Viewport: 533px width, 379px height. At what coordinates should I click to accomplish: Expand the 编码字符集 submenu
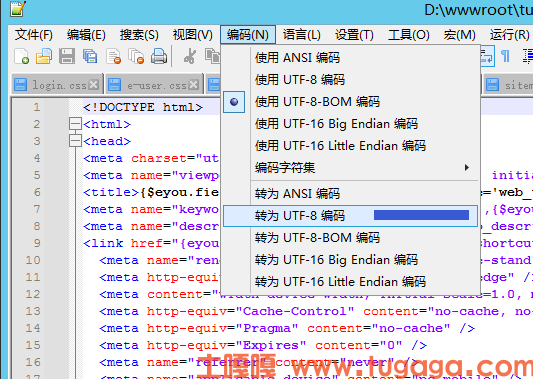(x=350, y=168)
